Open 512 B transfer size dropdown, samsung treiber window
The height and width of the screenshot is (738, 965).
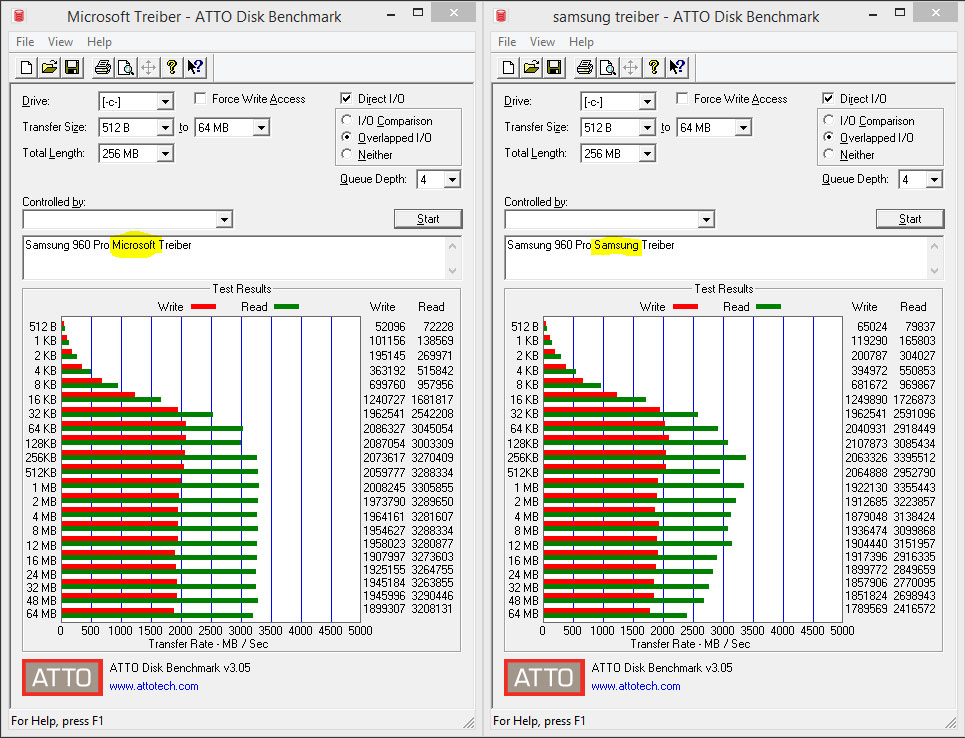647,127
